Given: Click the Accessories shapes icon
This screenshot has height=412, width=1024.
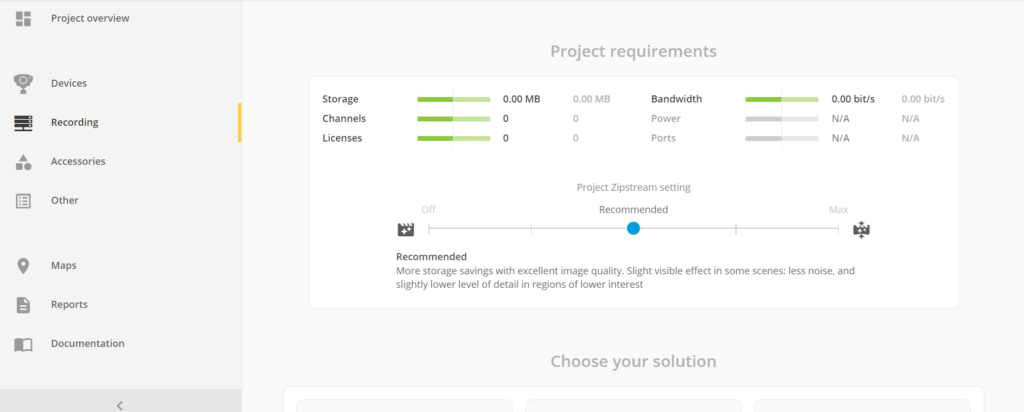Looking at the screenshot, I should click(24, 162).
